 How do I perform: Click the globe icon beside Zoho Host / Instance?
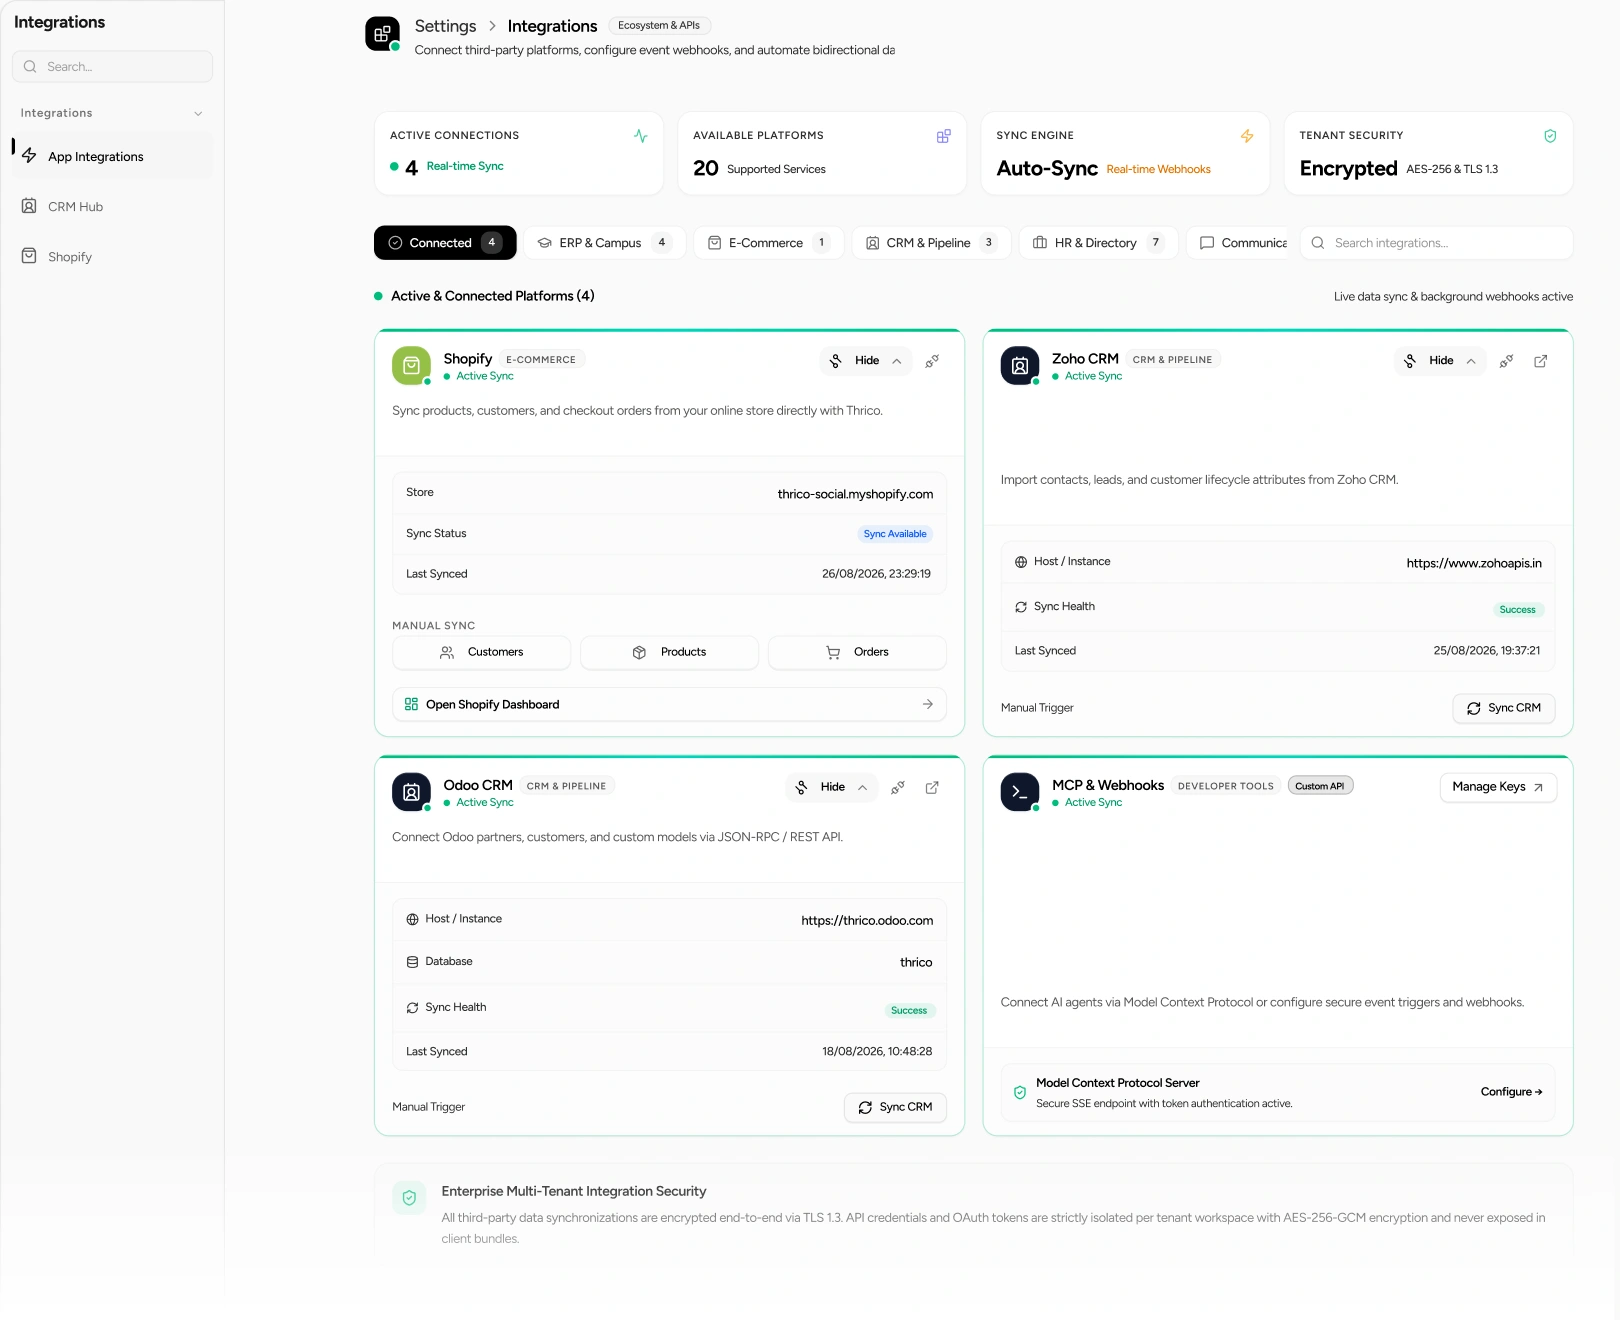click(1021, 562)
